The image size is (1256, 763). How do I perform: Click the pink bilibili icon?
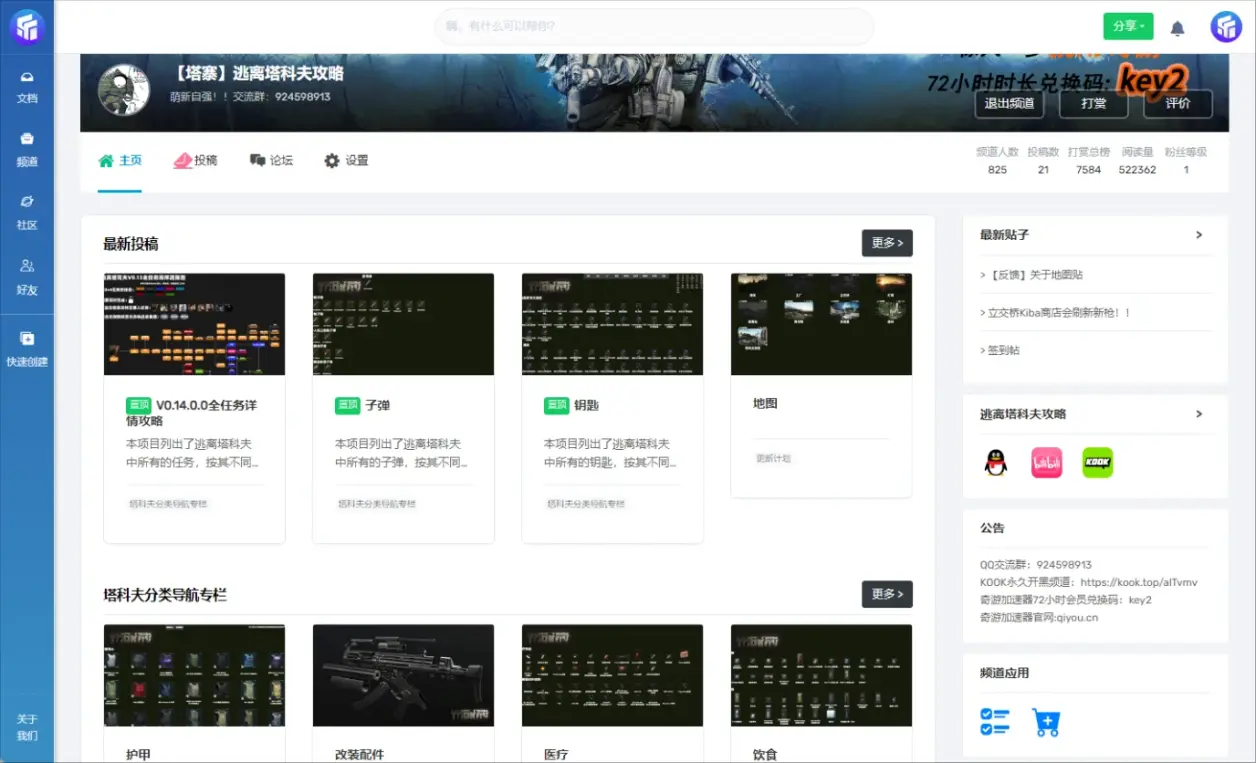1047,462
